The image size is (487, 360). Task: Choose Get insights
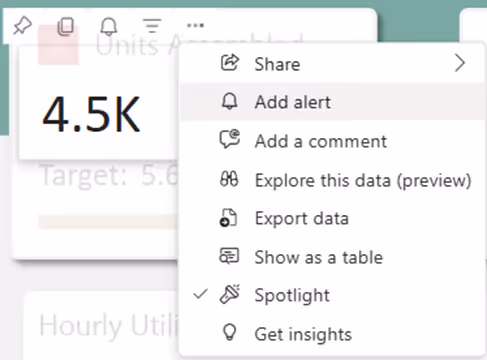click(332, 334)
